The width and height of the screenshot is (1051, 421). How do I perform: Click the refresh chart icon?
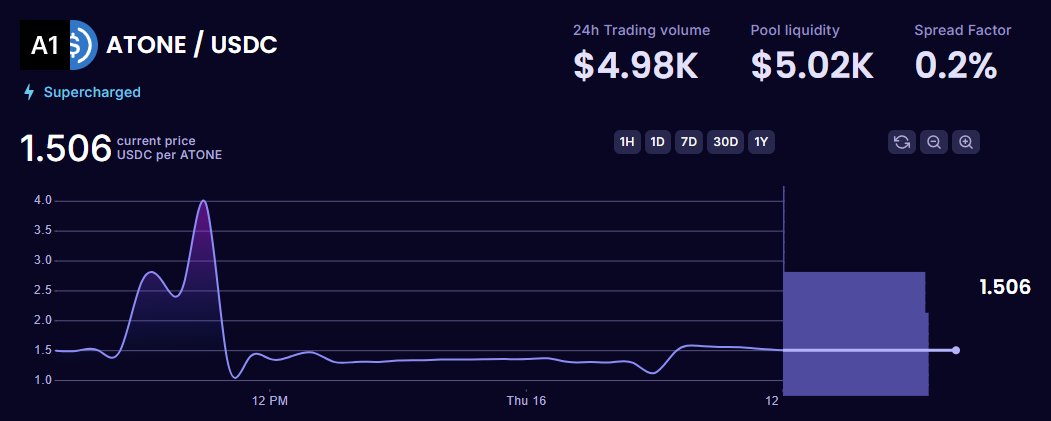click(x=902, y=142)
